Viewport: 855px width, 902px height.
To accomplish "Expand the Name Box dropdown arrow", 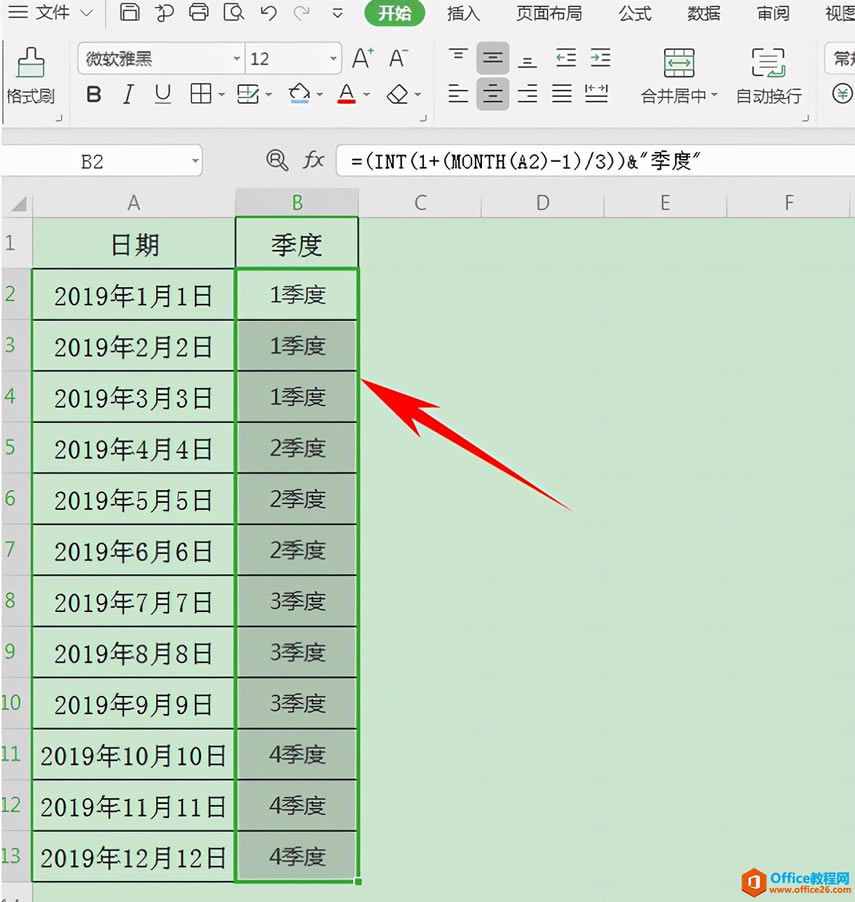I will coord(196,162).
